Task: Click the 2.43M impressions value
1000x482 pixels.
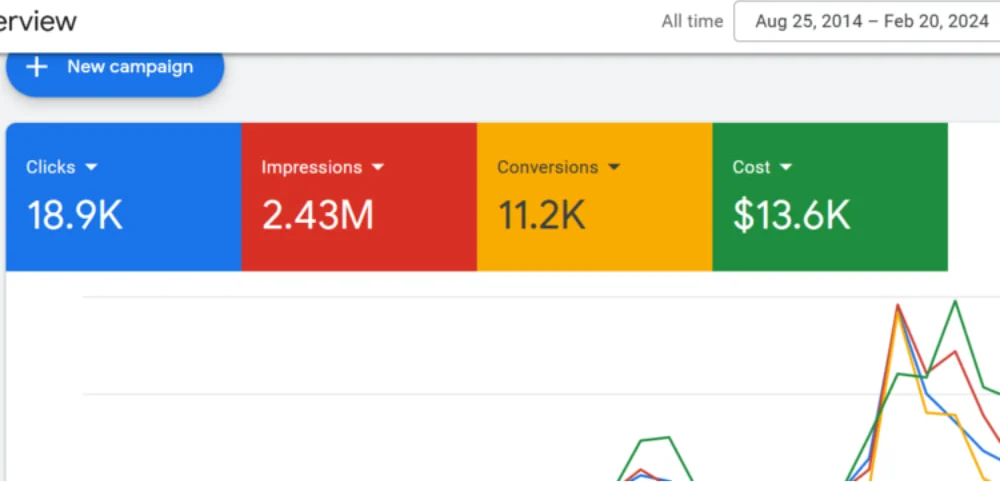Action: [x=318, y=215]
